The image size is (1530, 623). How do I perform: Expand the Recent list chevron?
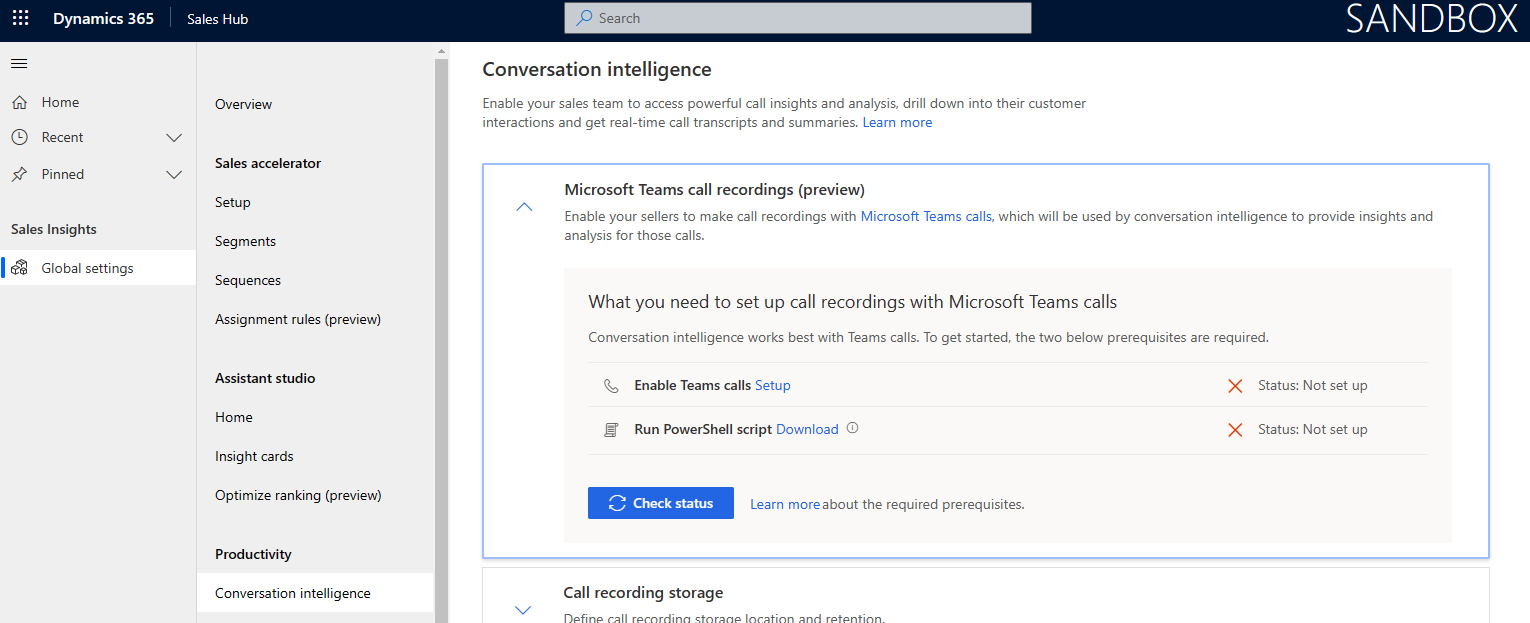[x=174, y=137]
